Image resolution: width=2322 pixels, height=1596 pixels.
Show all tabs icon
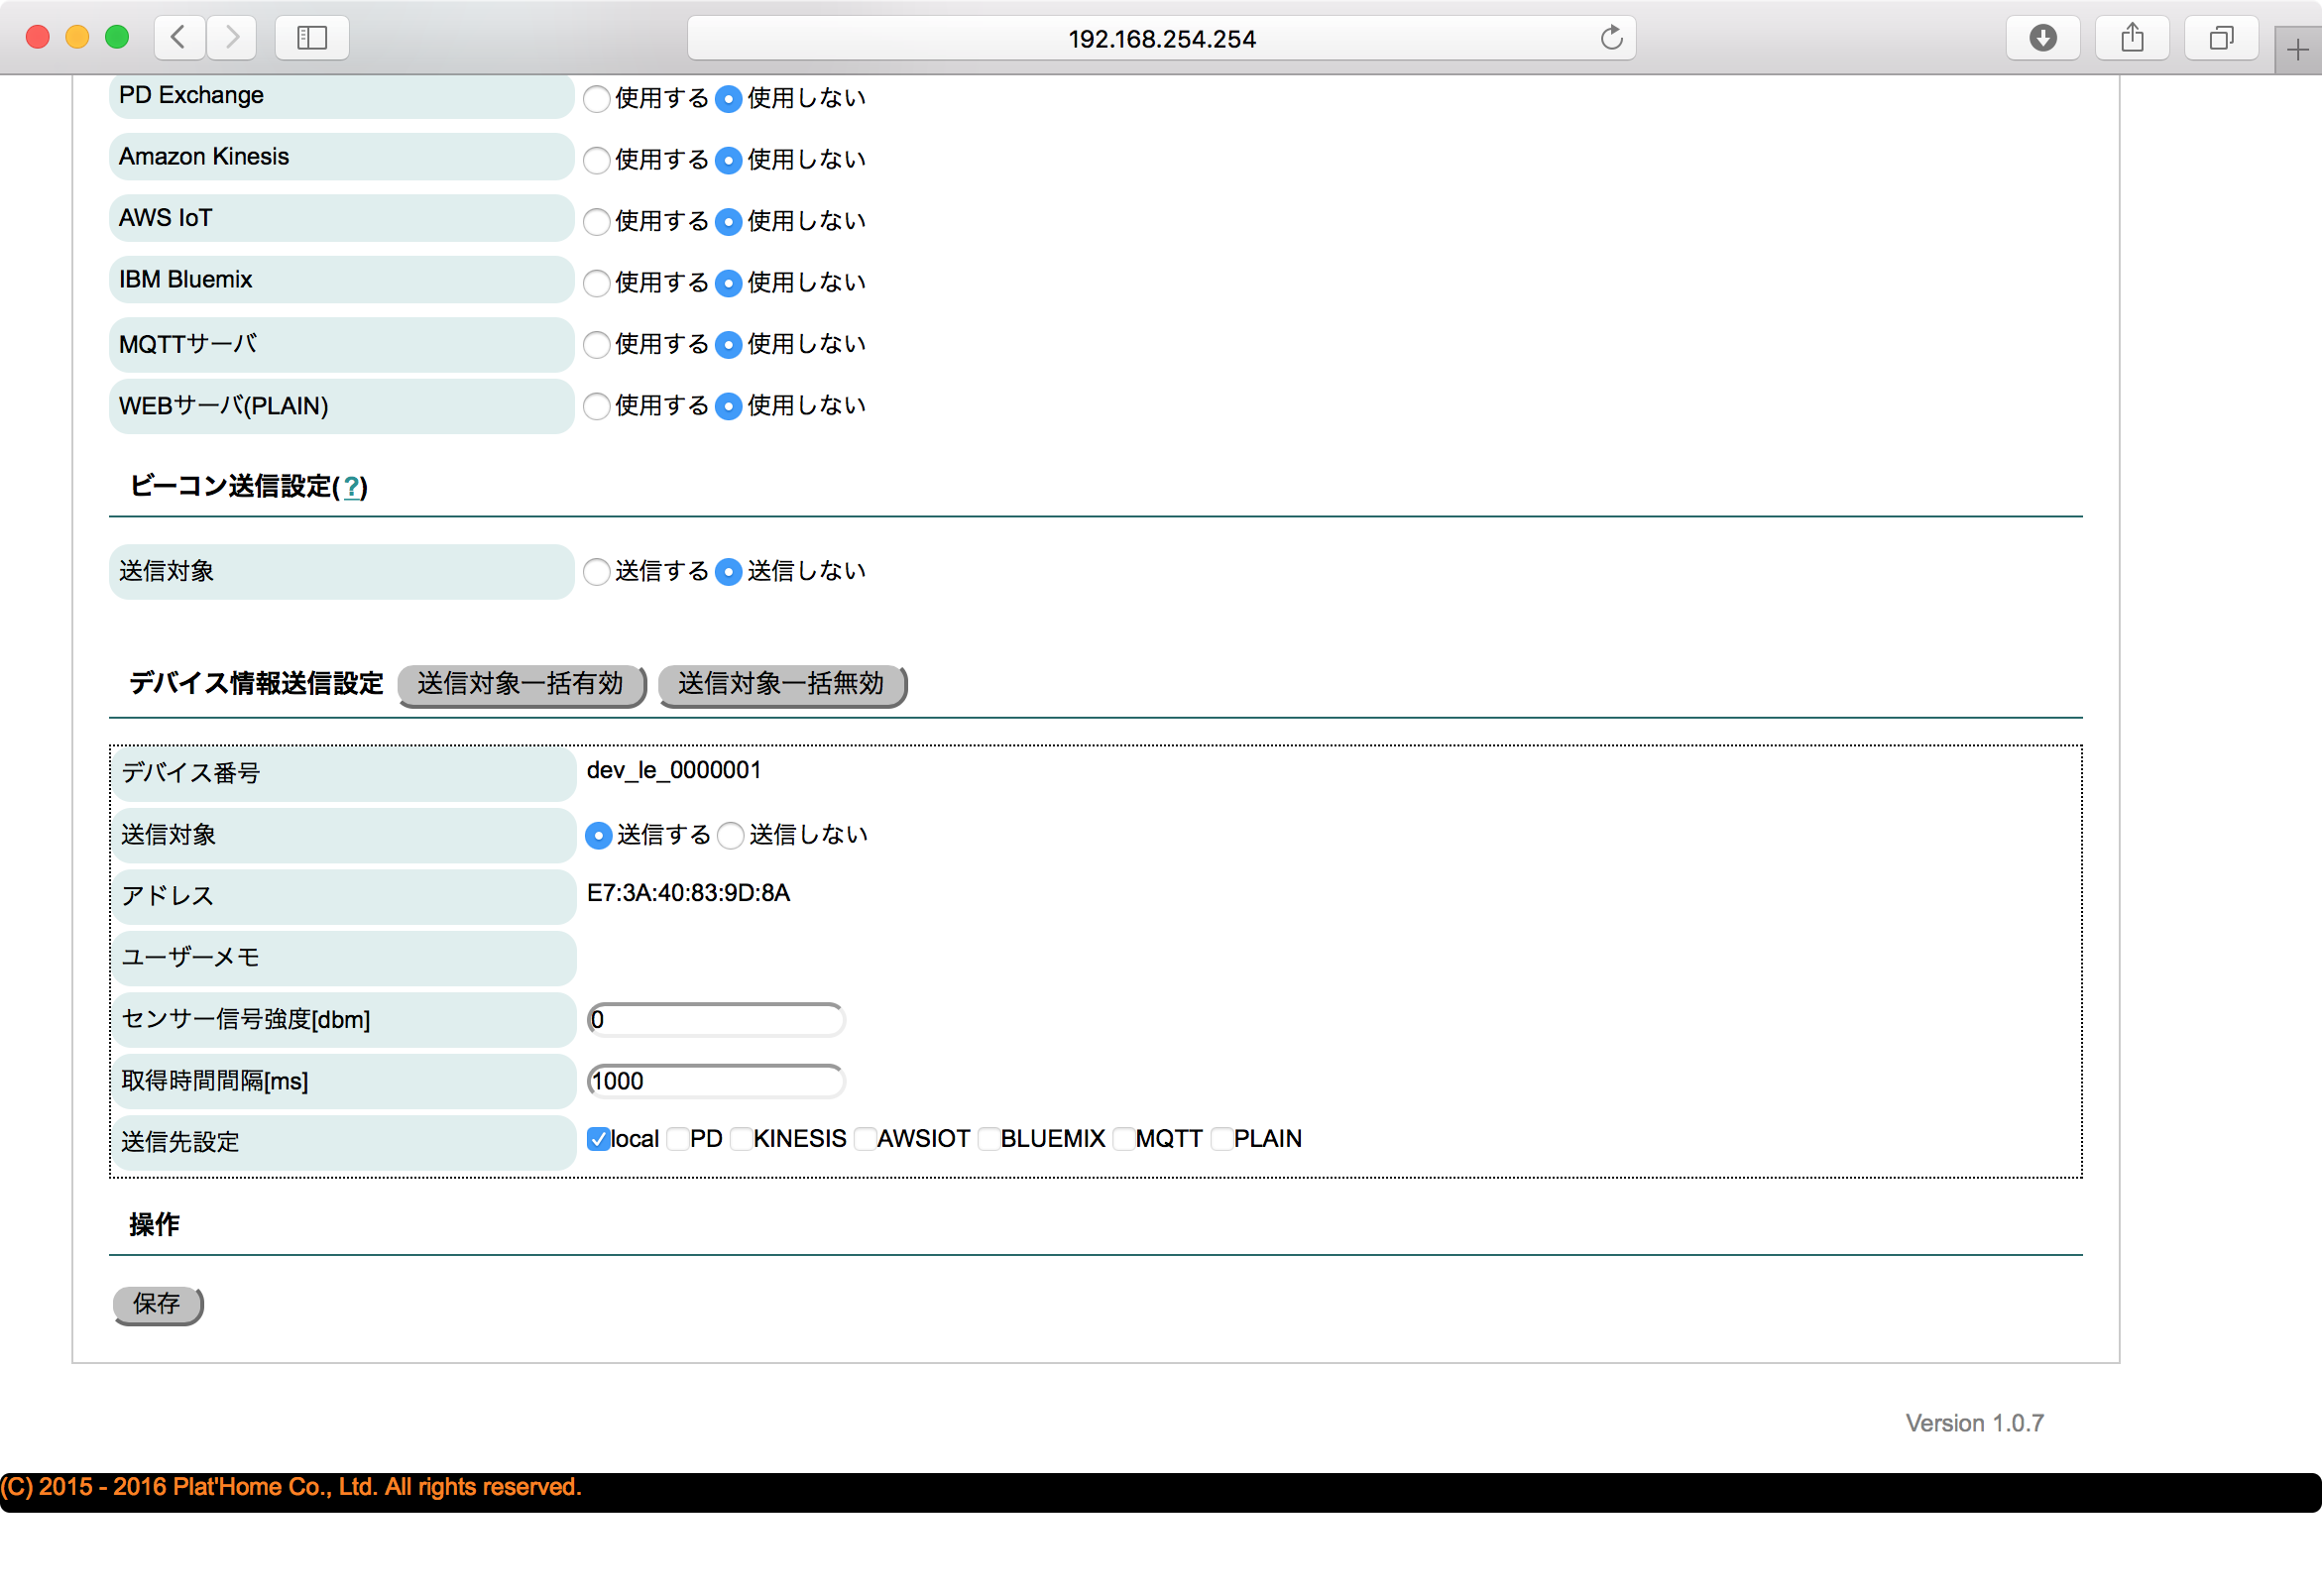pos(2221,38)
